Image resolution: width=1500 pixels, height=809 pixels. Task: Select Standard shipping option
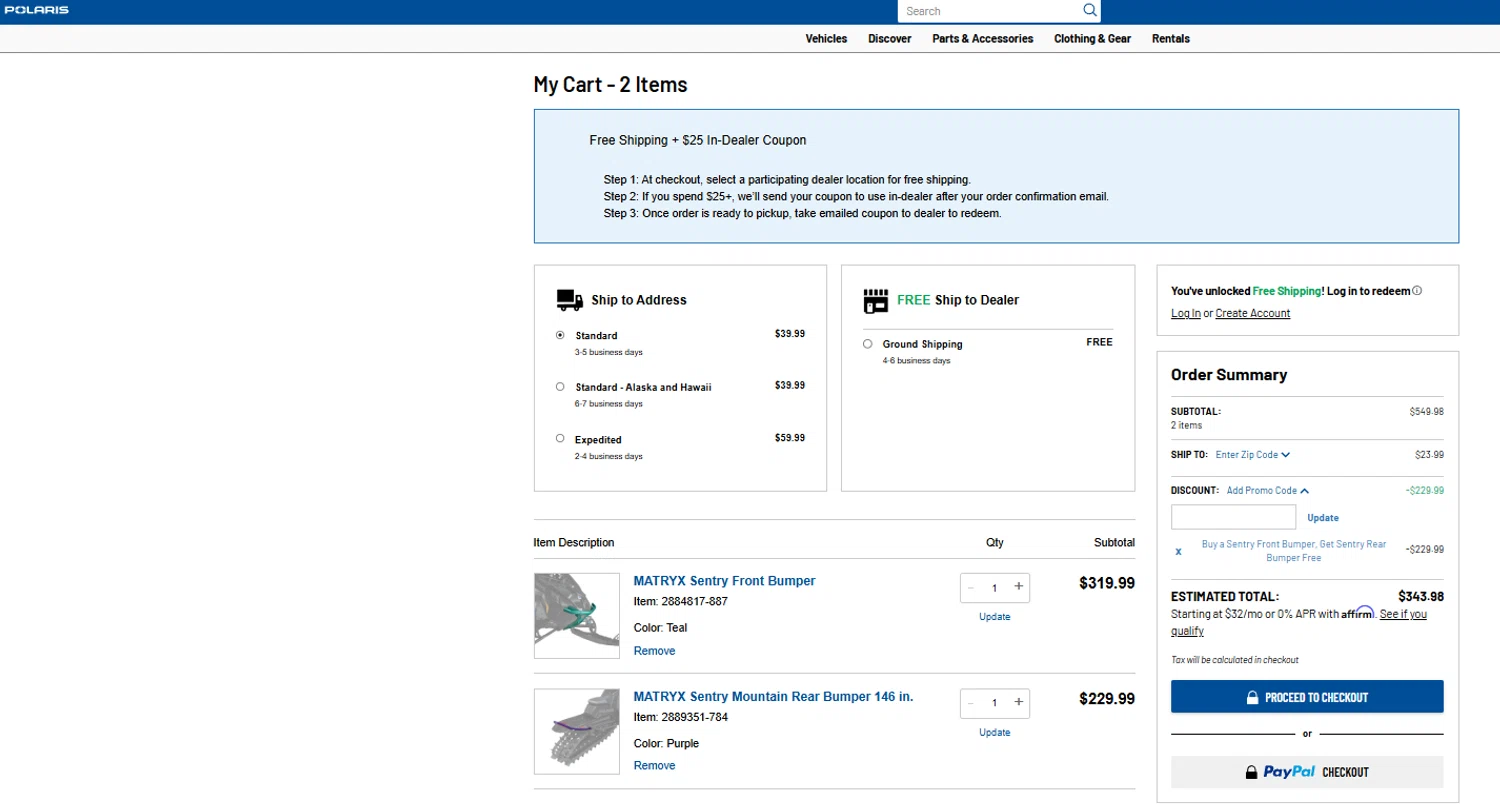[560, 335]
